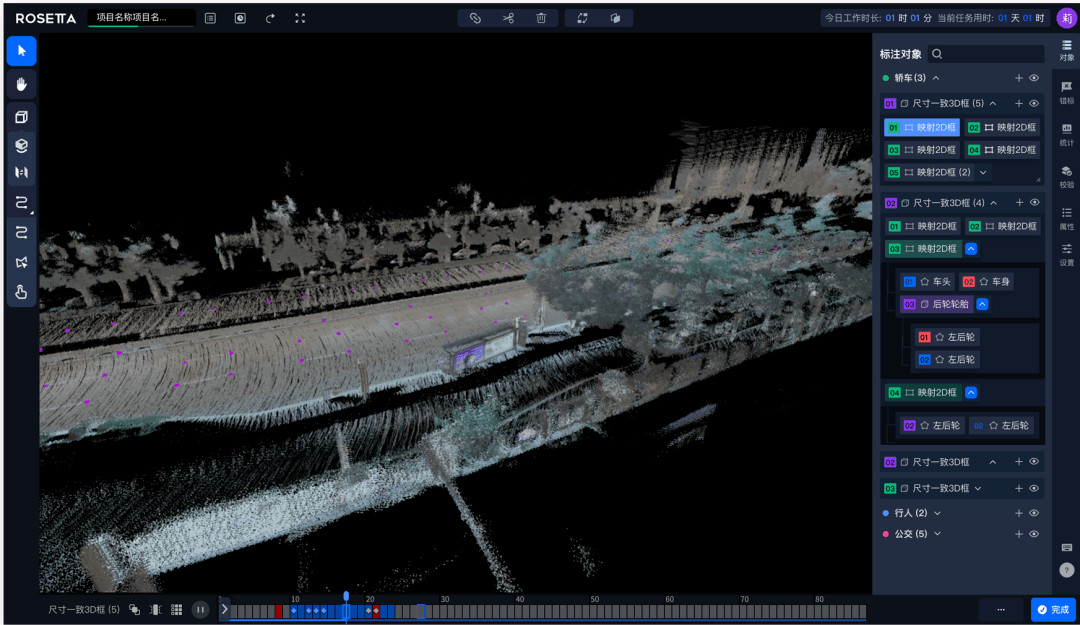Click the keyboard shortcuts icon
Viewport: 1080px width, 625px height.
(1067, 548)
